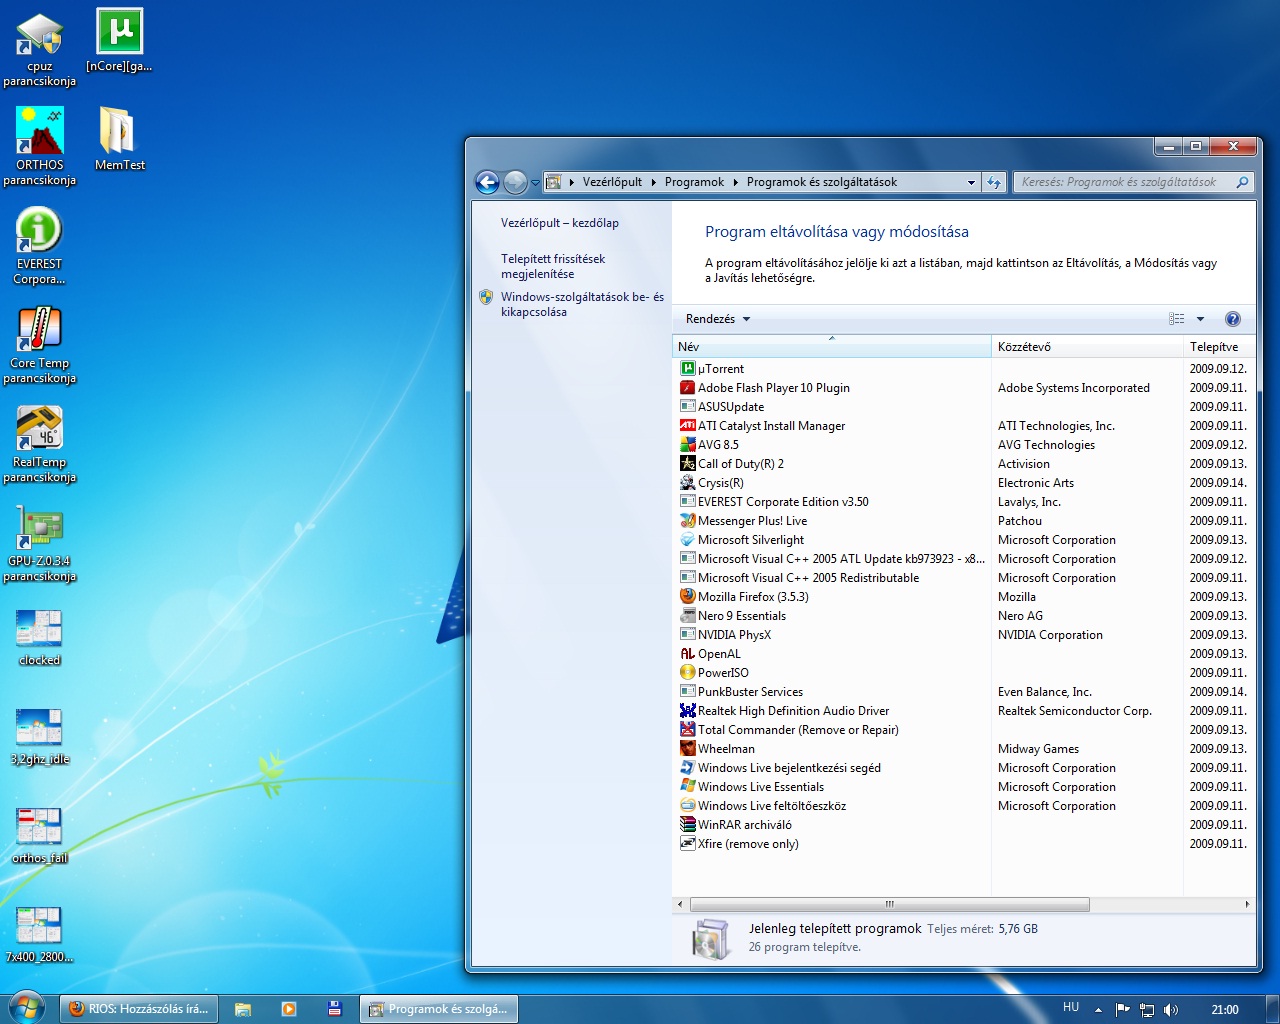Viewport: 1280px width, 1024px height.
Task: Open Windows Explorer from the taskbar
Action: click(x=242, y=1009)
